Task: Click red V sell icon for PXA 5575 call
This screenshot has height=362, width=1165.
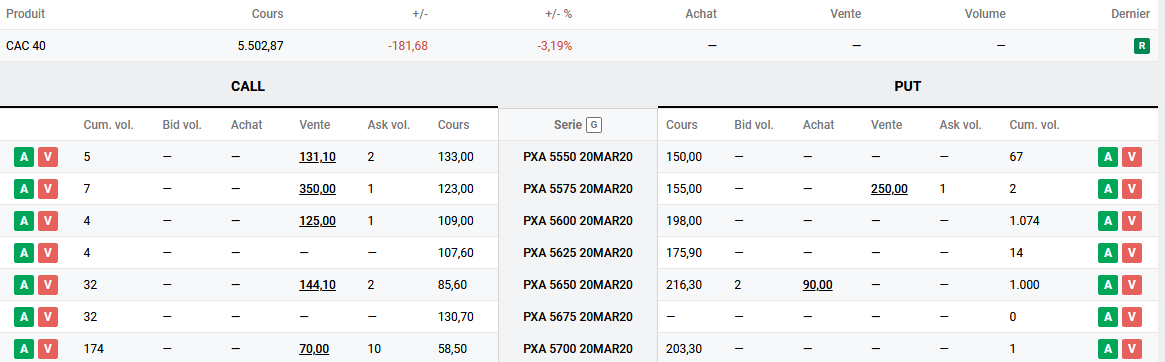Action: (48, 189)
